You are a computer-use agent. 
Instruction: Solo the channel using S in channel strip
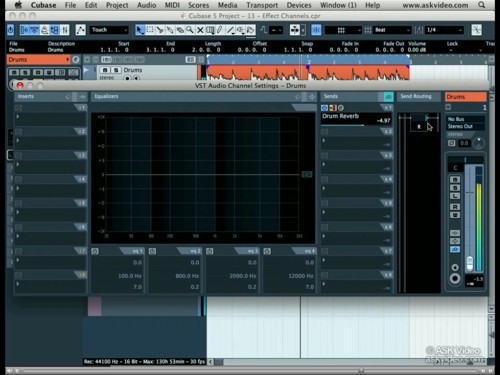pos(455,188)
